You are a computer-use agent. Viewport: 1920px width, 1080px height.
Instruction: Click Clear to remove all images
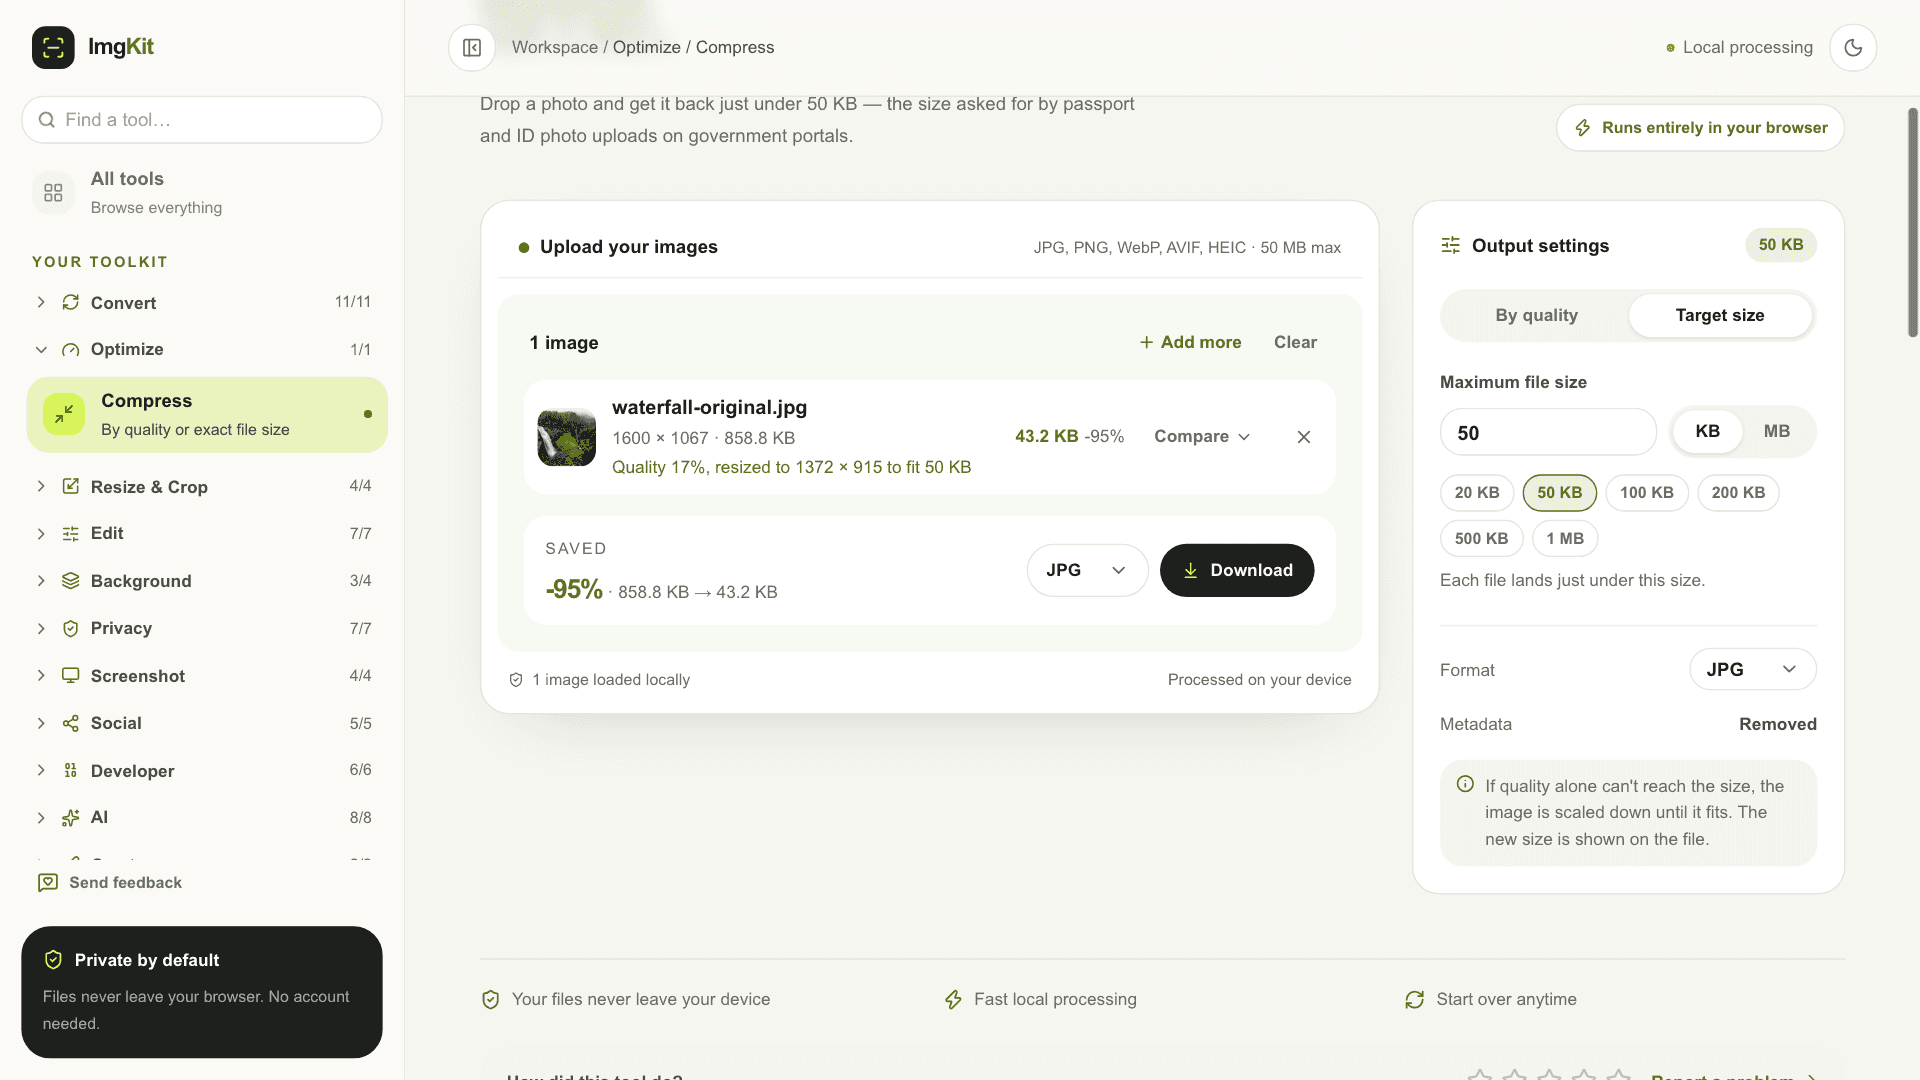(1295, 342)
